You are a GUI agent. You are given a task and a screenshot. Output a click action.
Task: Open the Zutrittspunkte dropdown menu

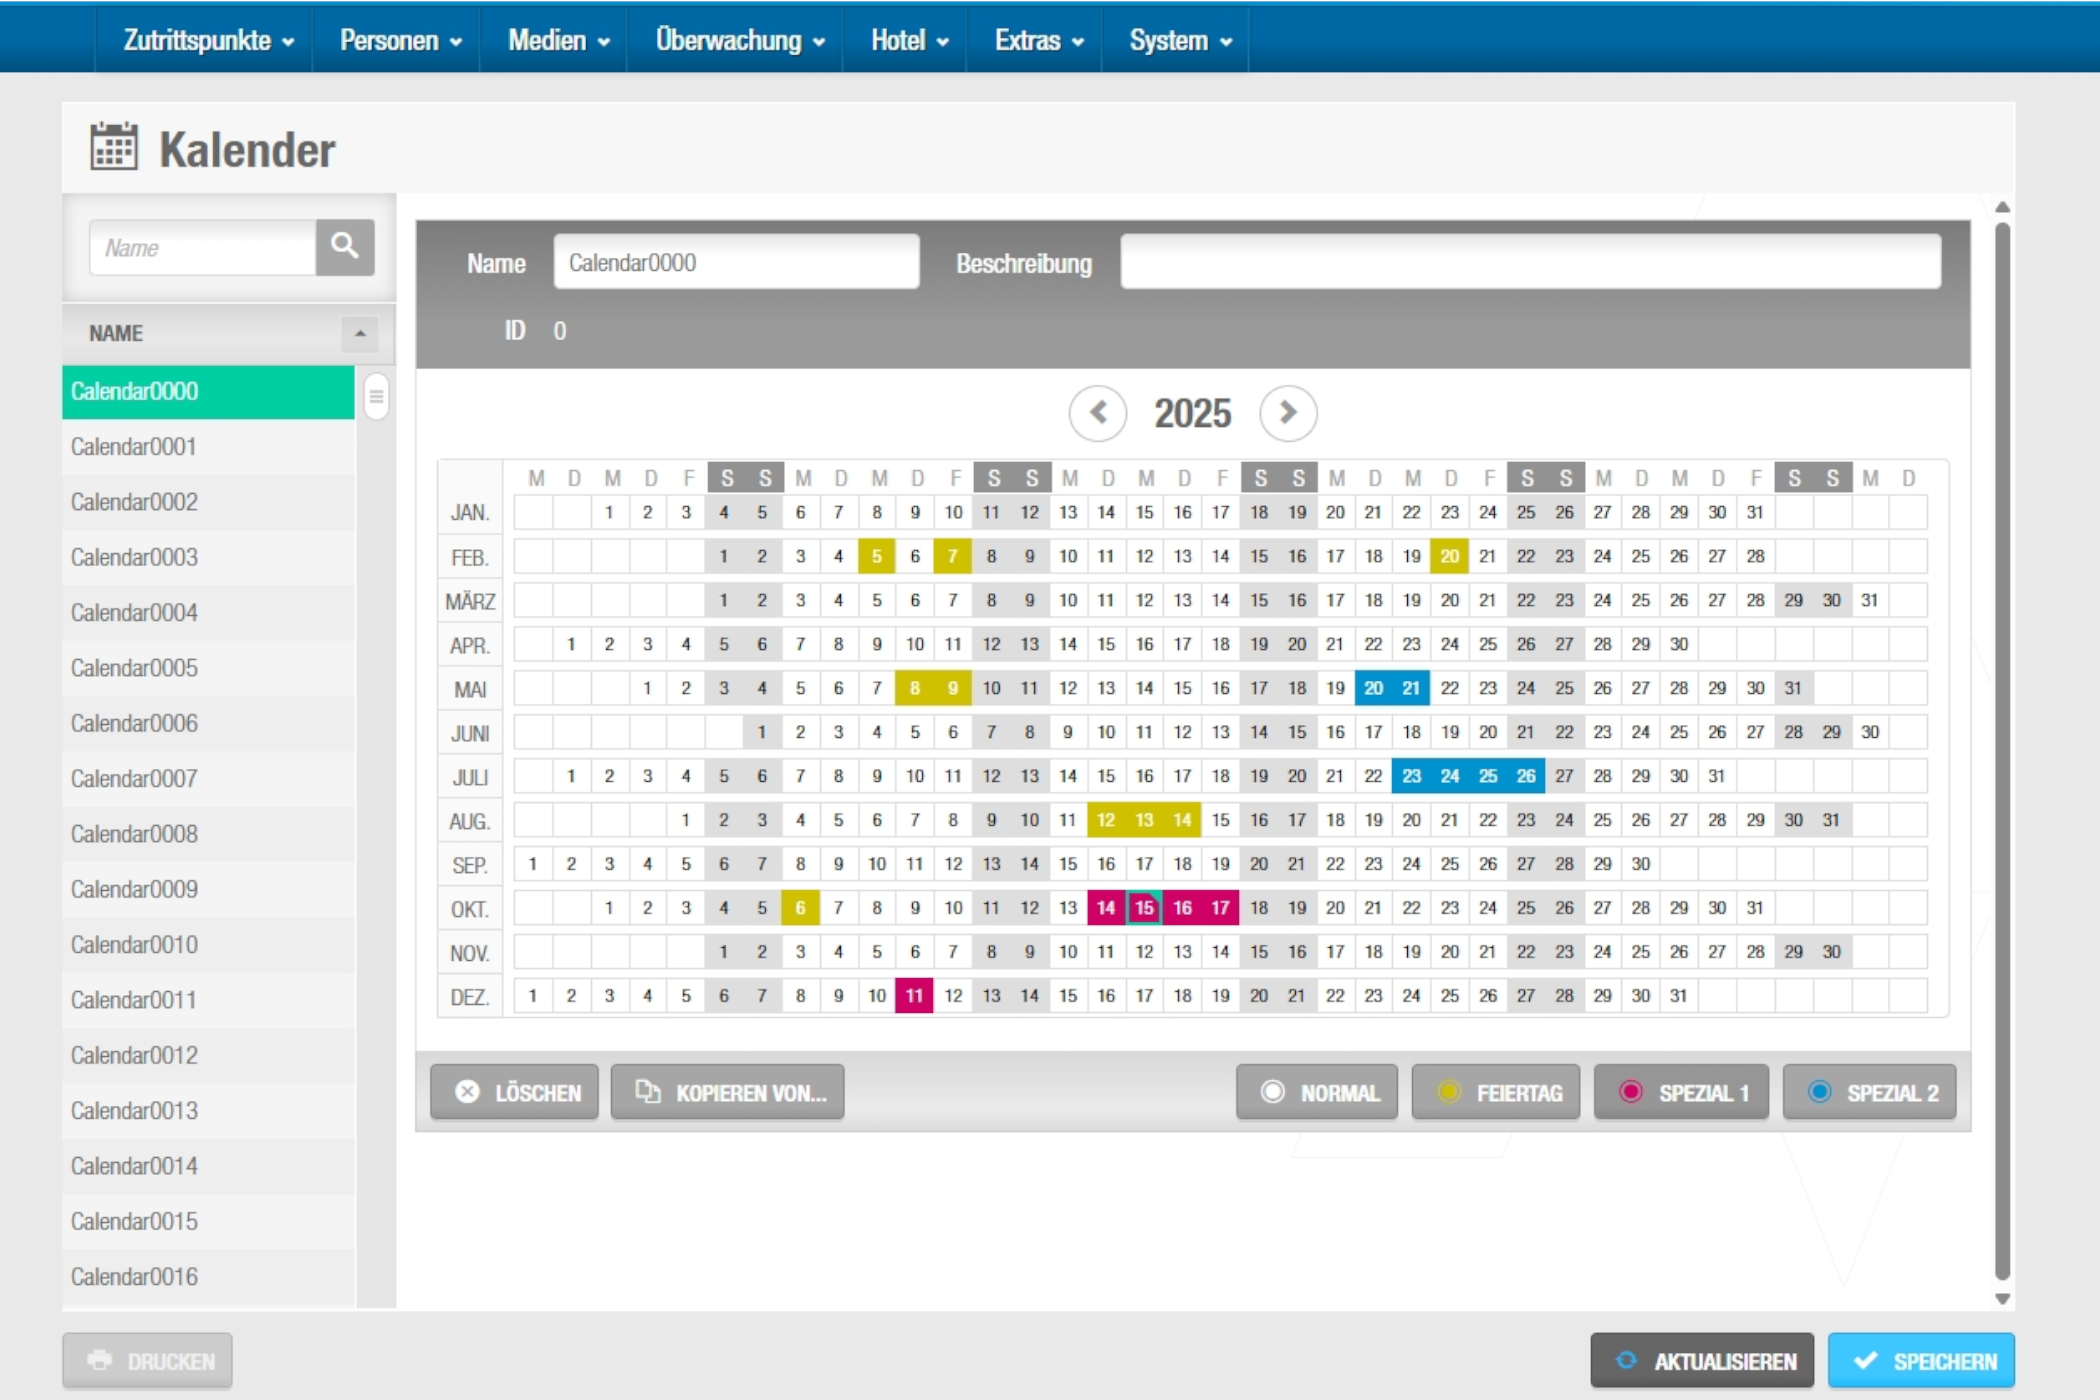pyautogui.click(x=208, y=40)
